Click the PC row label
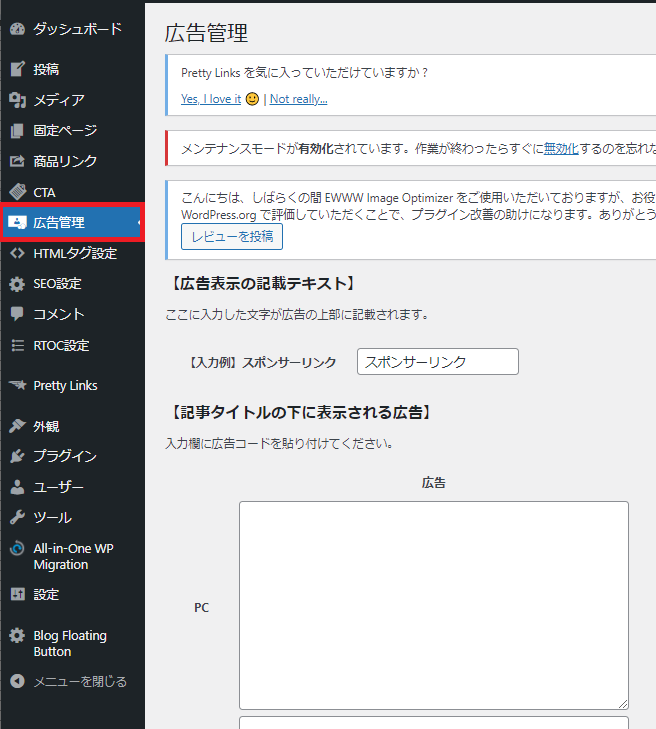 point(201,607)
